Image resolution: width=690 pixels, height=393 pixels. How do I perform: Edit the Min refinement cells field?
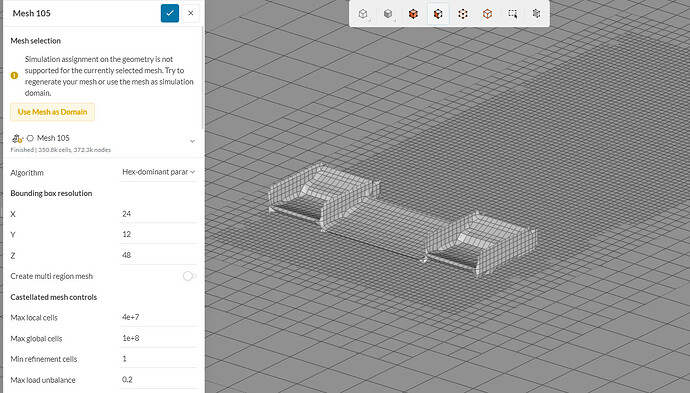point(158,359)
